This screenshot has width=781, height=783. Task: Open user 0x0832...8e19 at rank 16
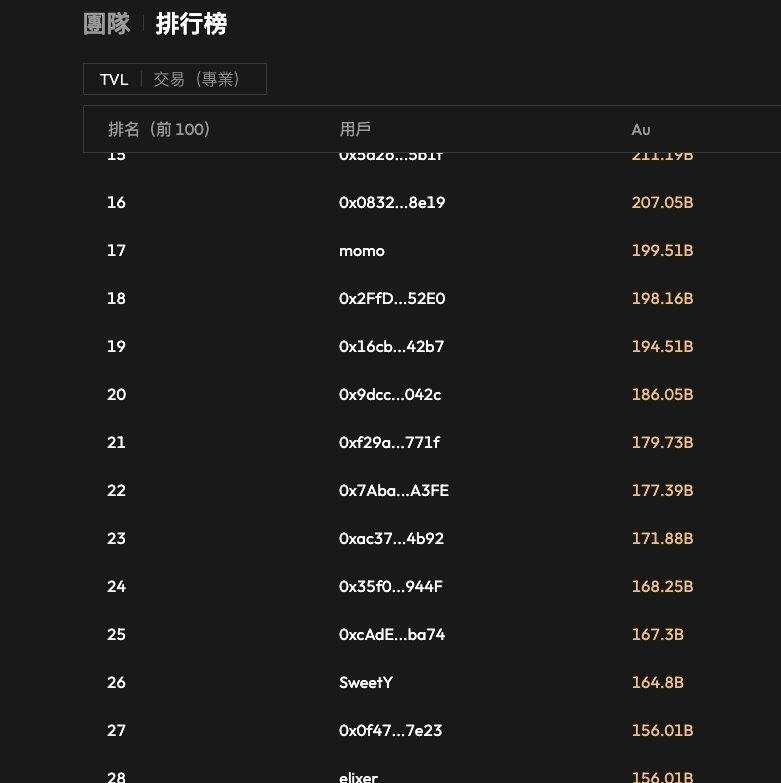392,202
